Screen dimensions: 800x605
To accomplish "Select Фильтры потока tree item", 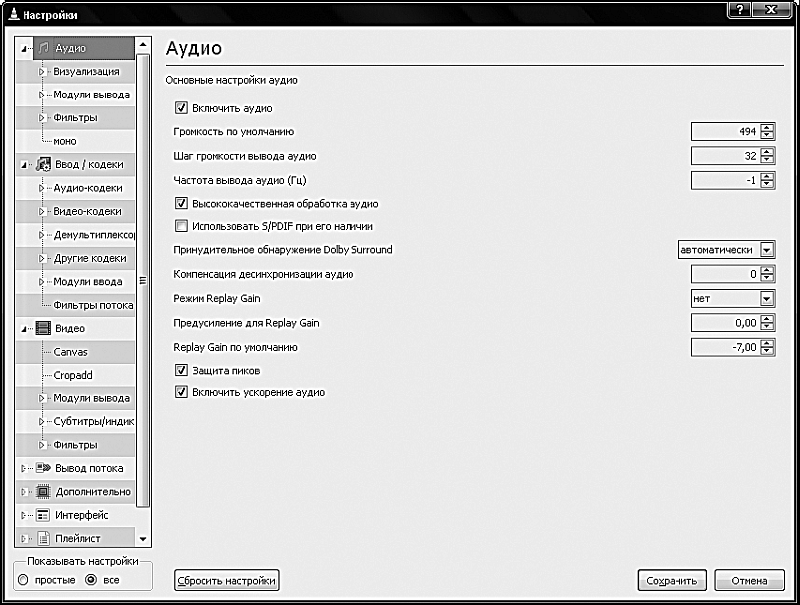I will 93,305.
